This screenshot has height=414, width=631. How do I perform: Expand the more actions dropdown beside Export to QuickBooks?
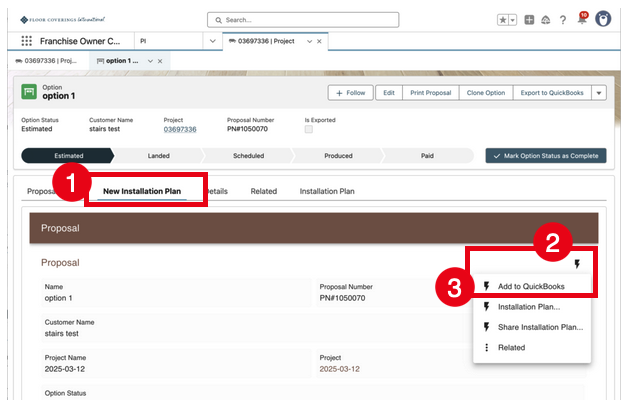point(598,92)
